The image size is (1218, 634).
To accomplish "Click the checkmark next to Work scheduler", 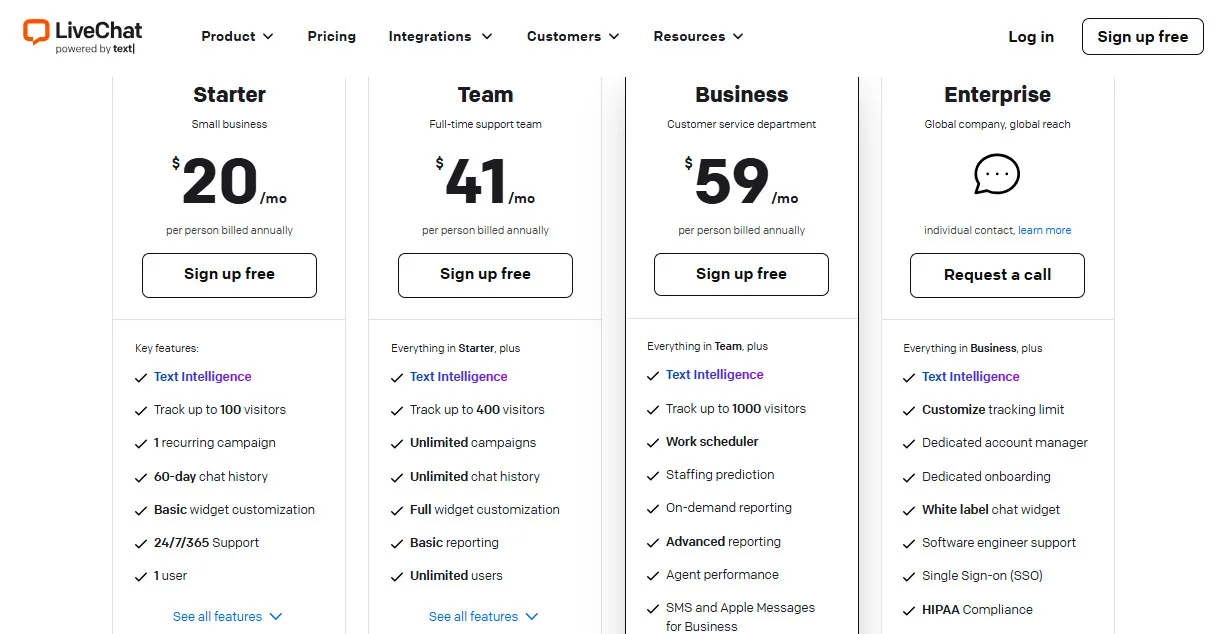I will 654,441.
